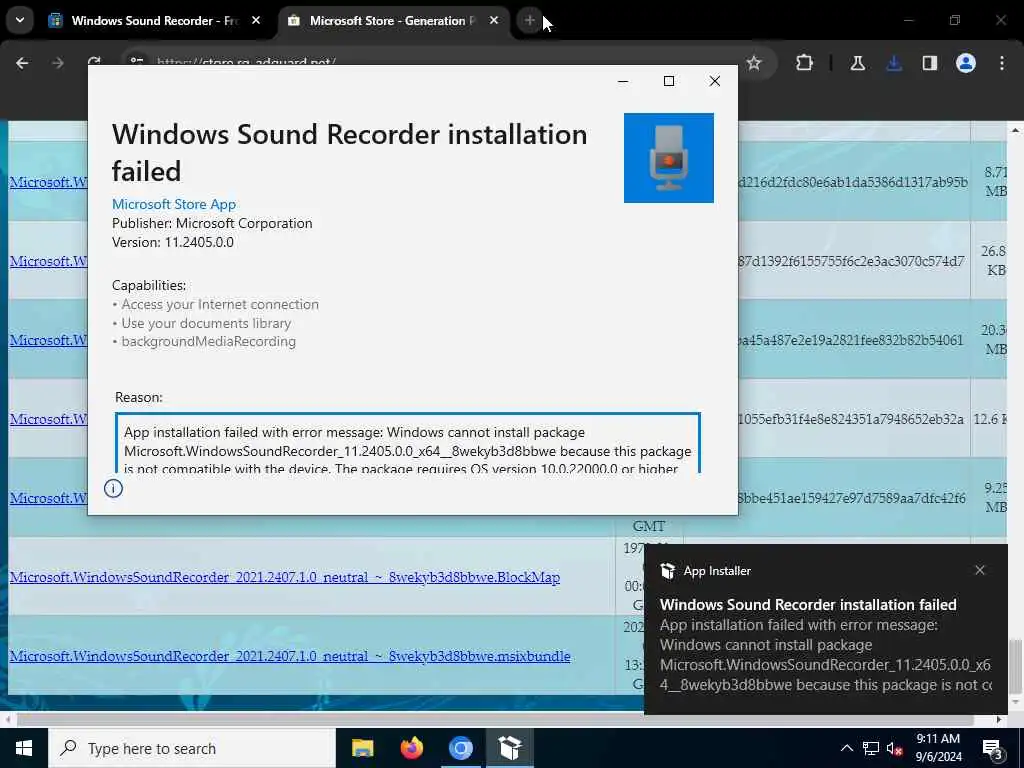Maximize the App Installer dialog
The height and width of the screenshot is (768, 1024).
point(669,81)
